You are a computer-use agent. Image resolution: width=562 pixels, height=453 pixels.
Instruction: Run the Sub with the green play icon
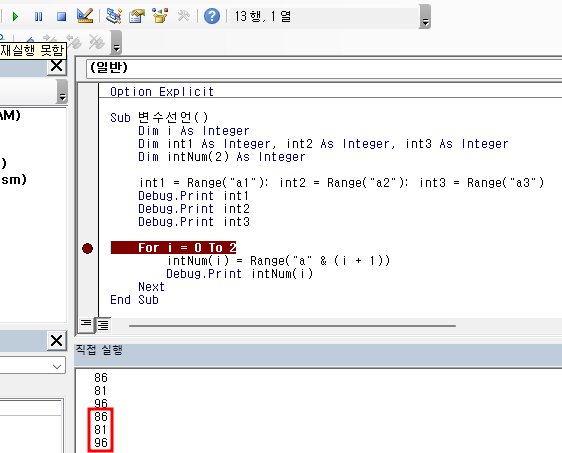tap(15, 16)
